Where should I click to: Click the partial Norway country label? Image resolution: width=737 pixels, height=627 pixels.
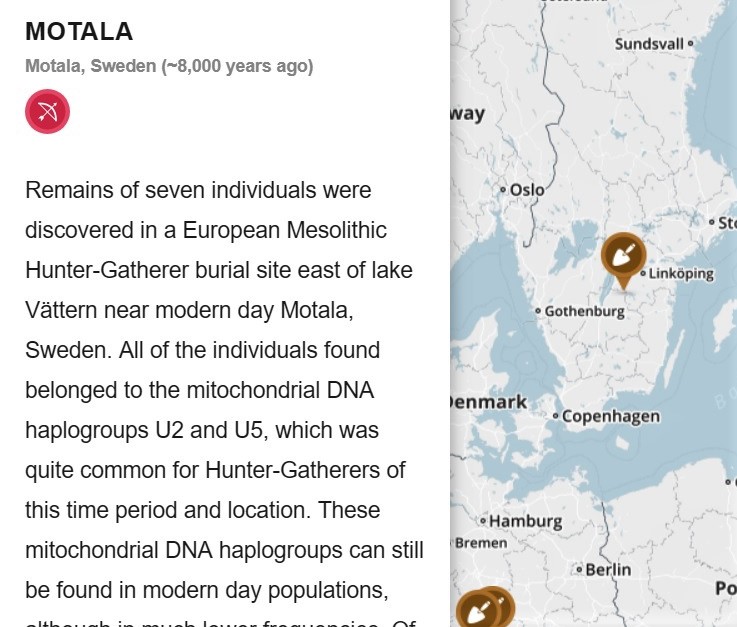pos(467,113)
